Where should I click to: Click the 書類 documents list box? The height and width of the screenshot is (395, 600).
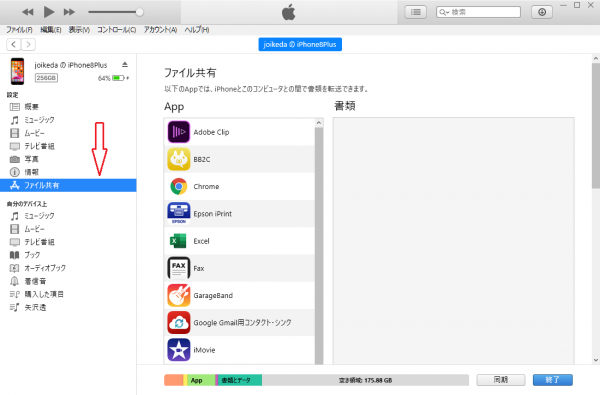pos(453,241)
